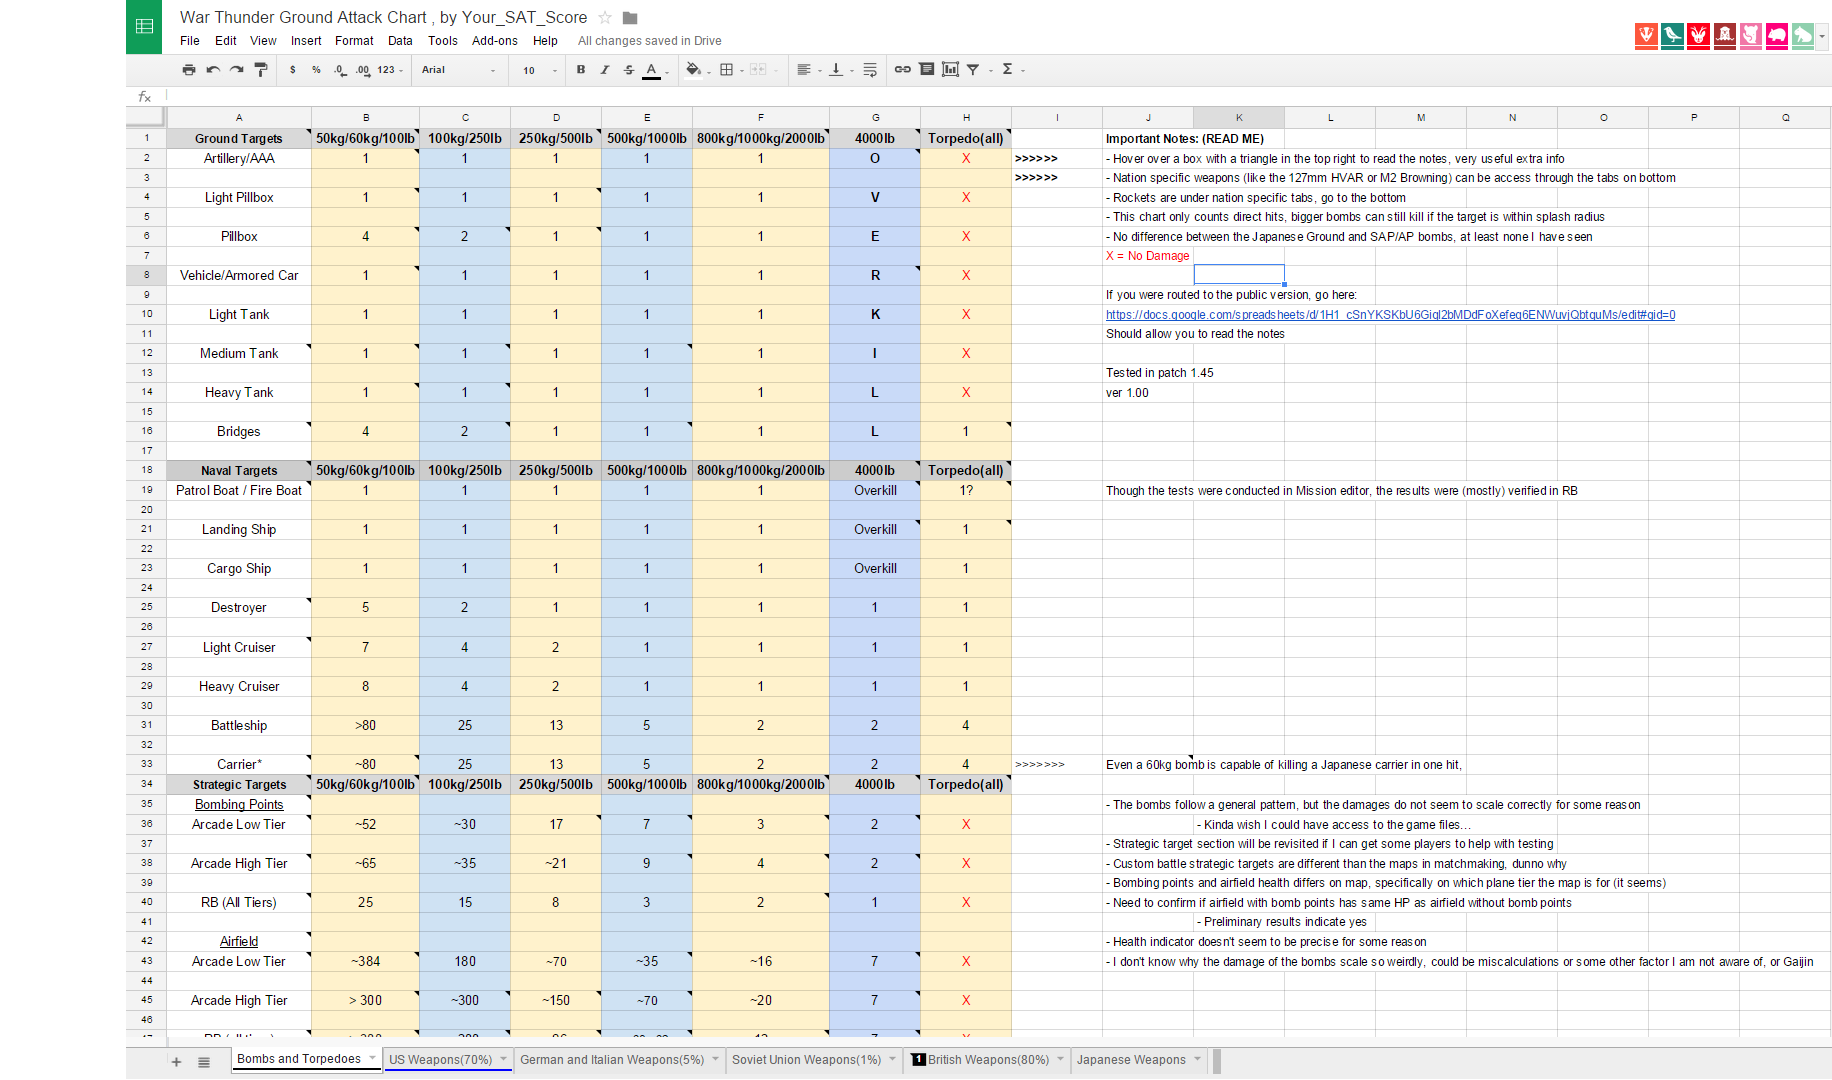Expand Bombs and Torpedoes tab dropdown arrow
The image size is (1832, 1080).
tap(373, 1058)
